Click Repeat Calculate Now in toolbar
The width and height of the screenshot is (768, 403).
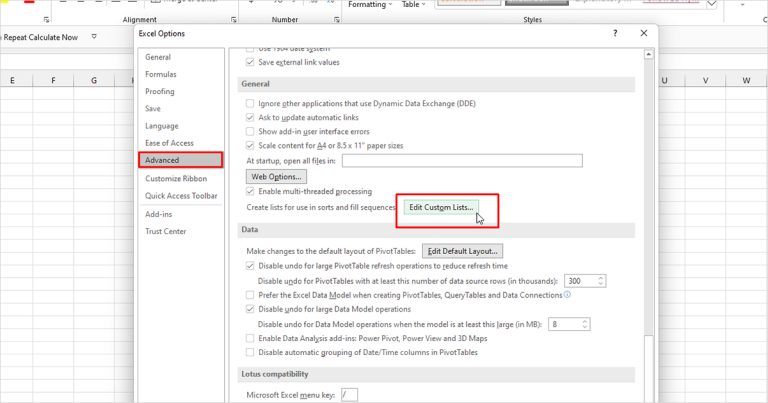click(39, 37)
